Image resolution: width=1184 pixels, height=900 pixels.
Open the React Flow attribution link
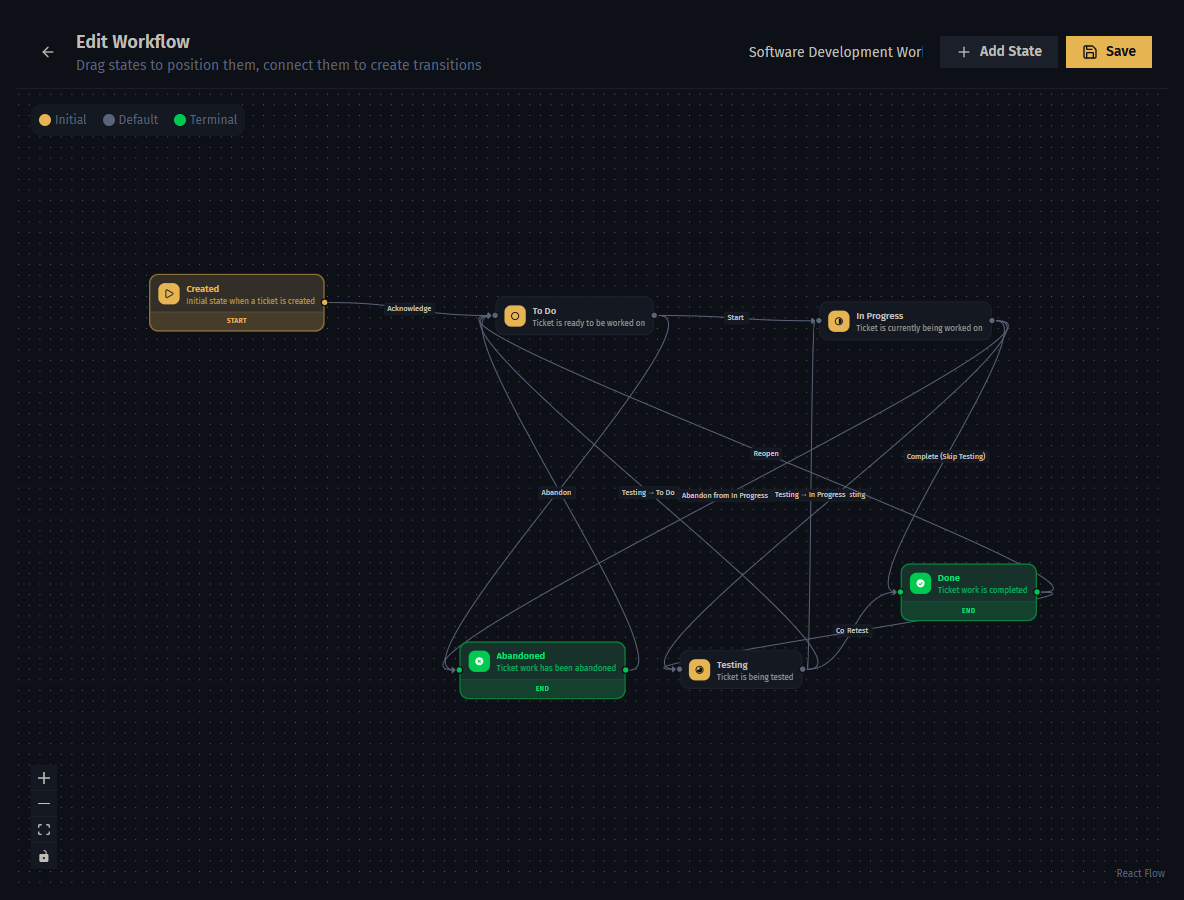1140,874
